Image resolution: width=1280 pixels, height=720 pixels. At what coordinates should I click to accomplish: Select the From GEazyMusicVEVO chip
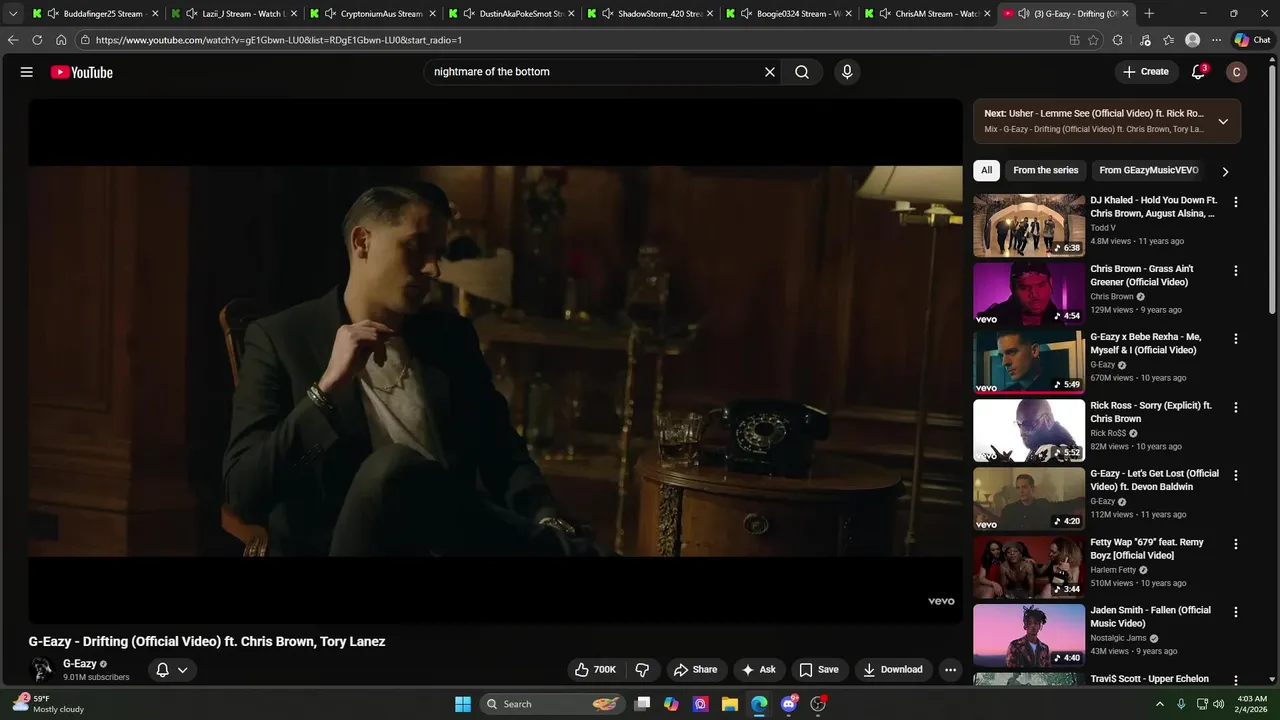(x=1148, y=170)
